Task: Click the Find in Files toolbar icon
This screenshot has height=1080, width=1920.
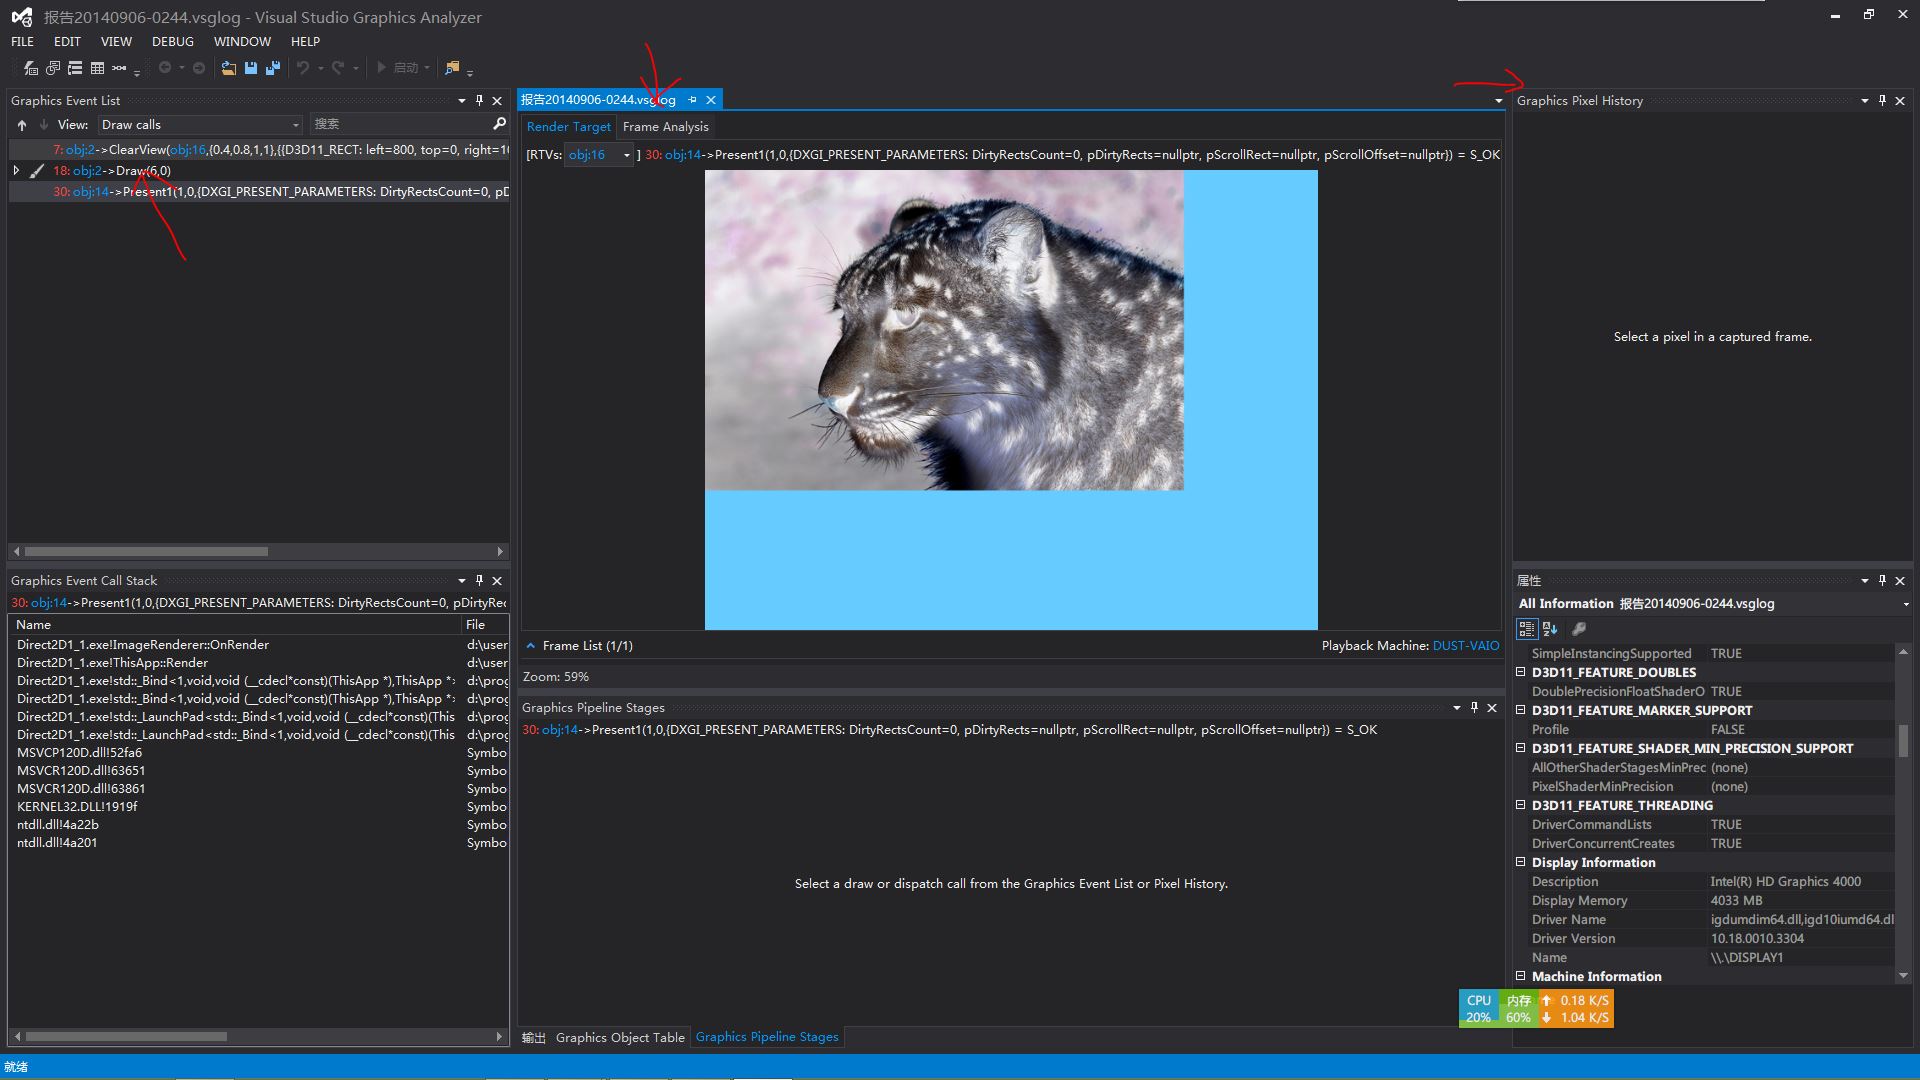Action: click(x=452, y=68)
